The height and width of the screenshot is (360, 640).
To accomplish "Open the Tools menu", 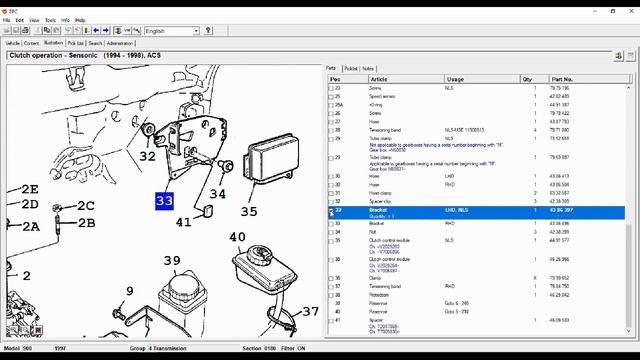I will tap(50, 20).
